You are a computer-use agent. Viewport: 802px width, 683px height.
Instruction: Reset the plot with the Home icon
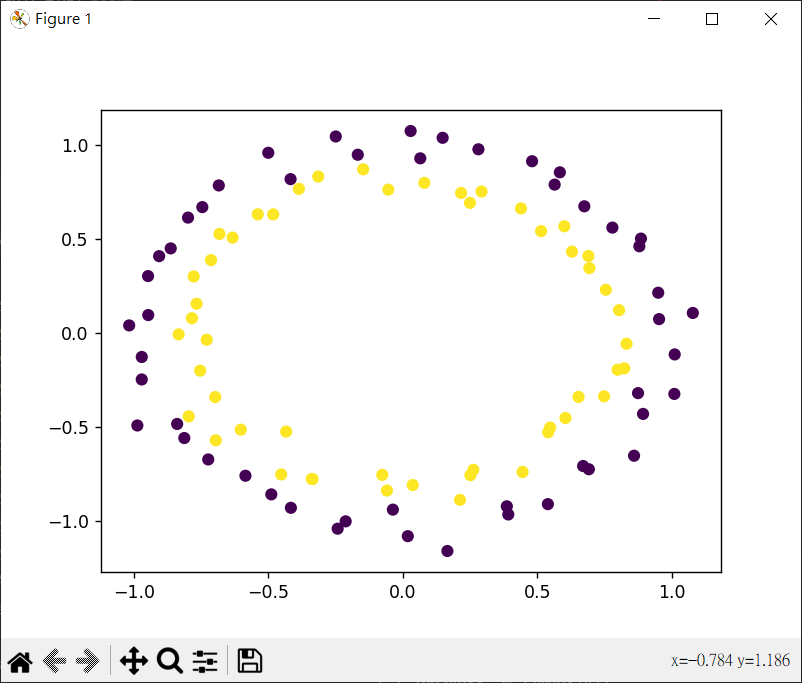pyautogui.click(x=20, y=660)
